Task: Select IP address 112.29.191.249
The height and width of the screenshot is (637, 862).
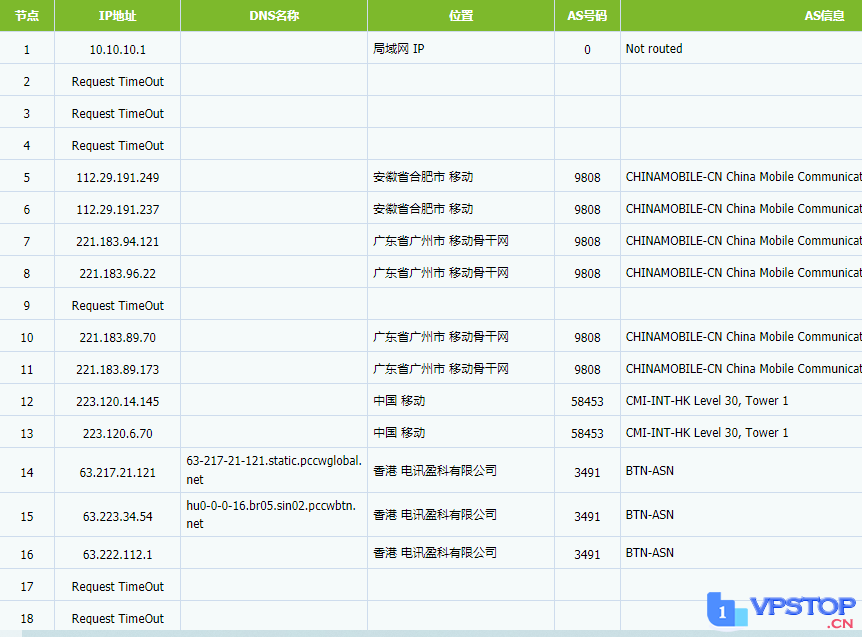Action: click(118, 178)
